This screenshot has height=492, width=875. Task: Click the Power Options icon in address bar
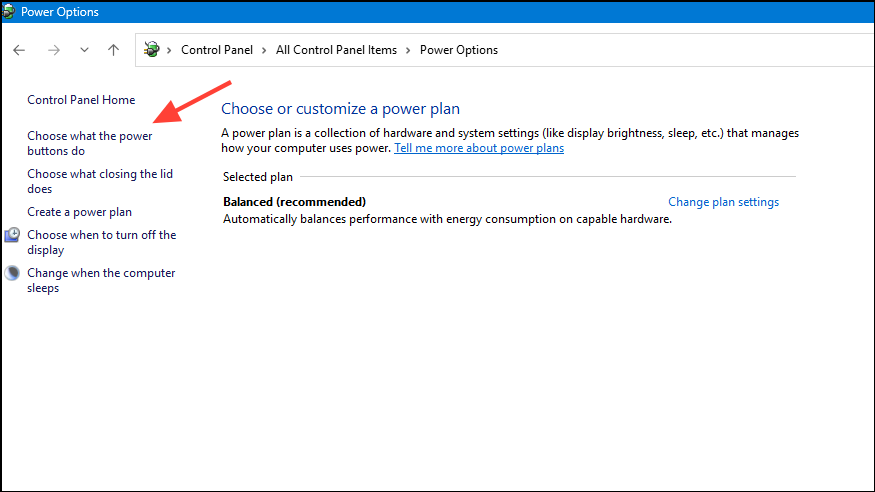click(x=151, y=50)
